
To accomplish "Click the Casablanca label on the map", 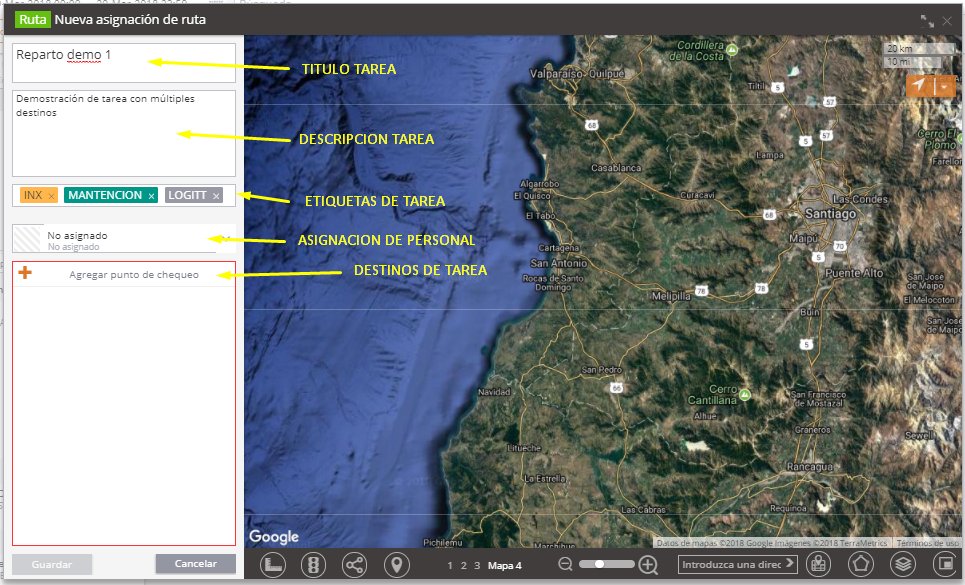I will coord(616,168).
